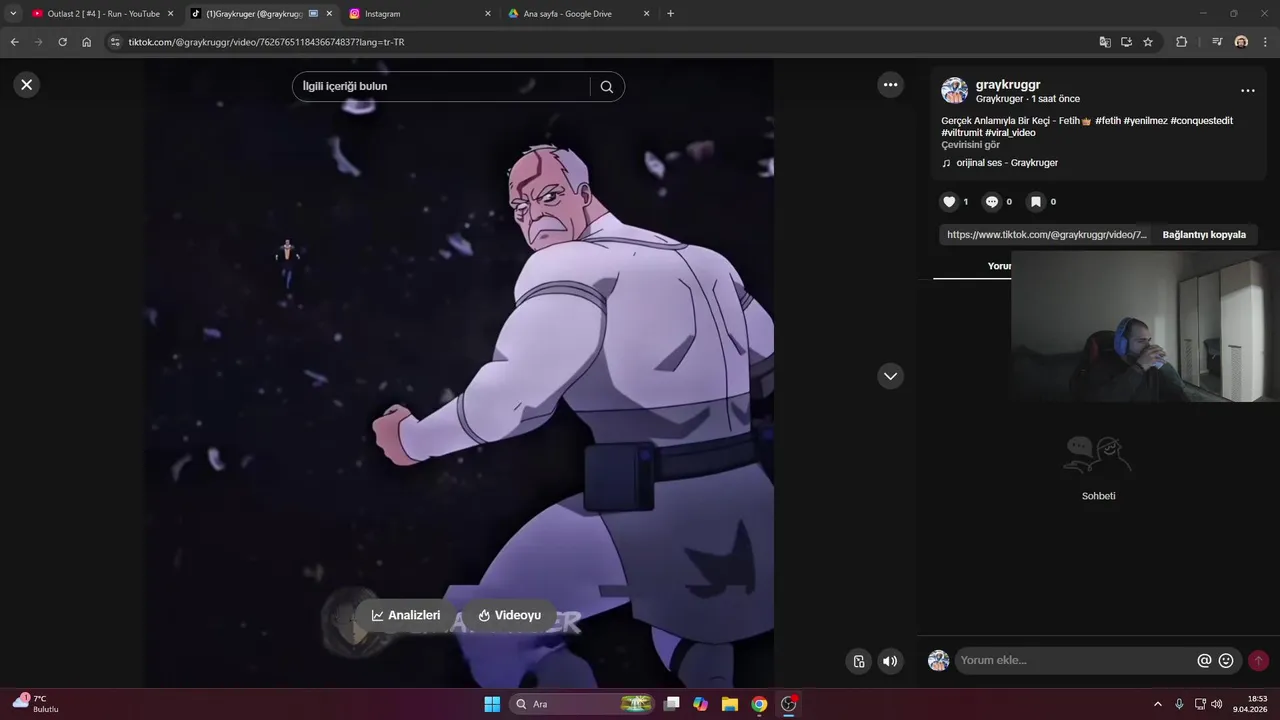The height and width of the screenshot is (720, 1280).
Task: Open Chrome from taskbar
Action: pos(759,704)
